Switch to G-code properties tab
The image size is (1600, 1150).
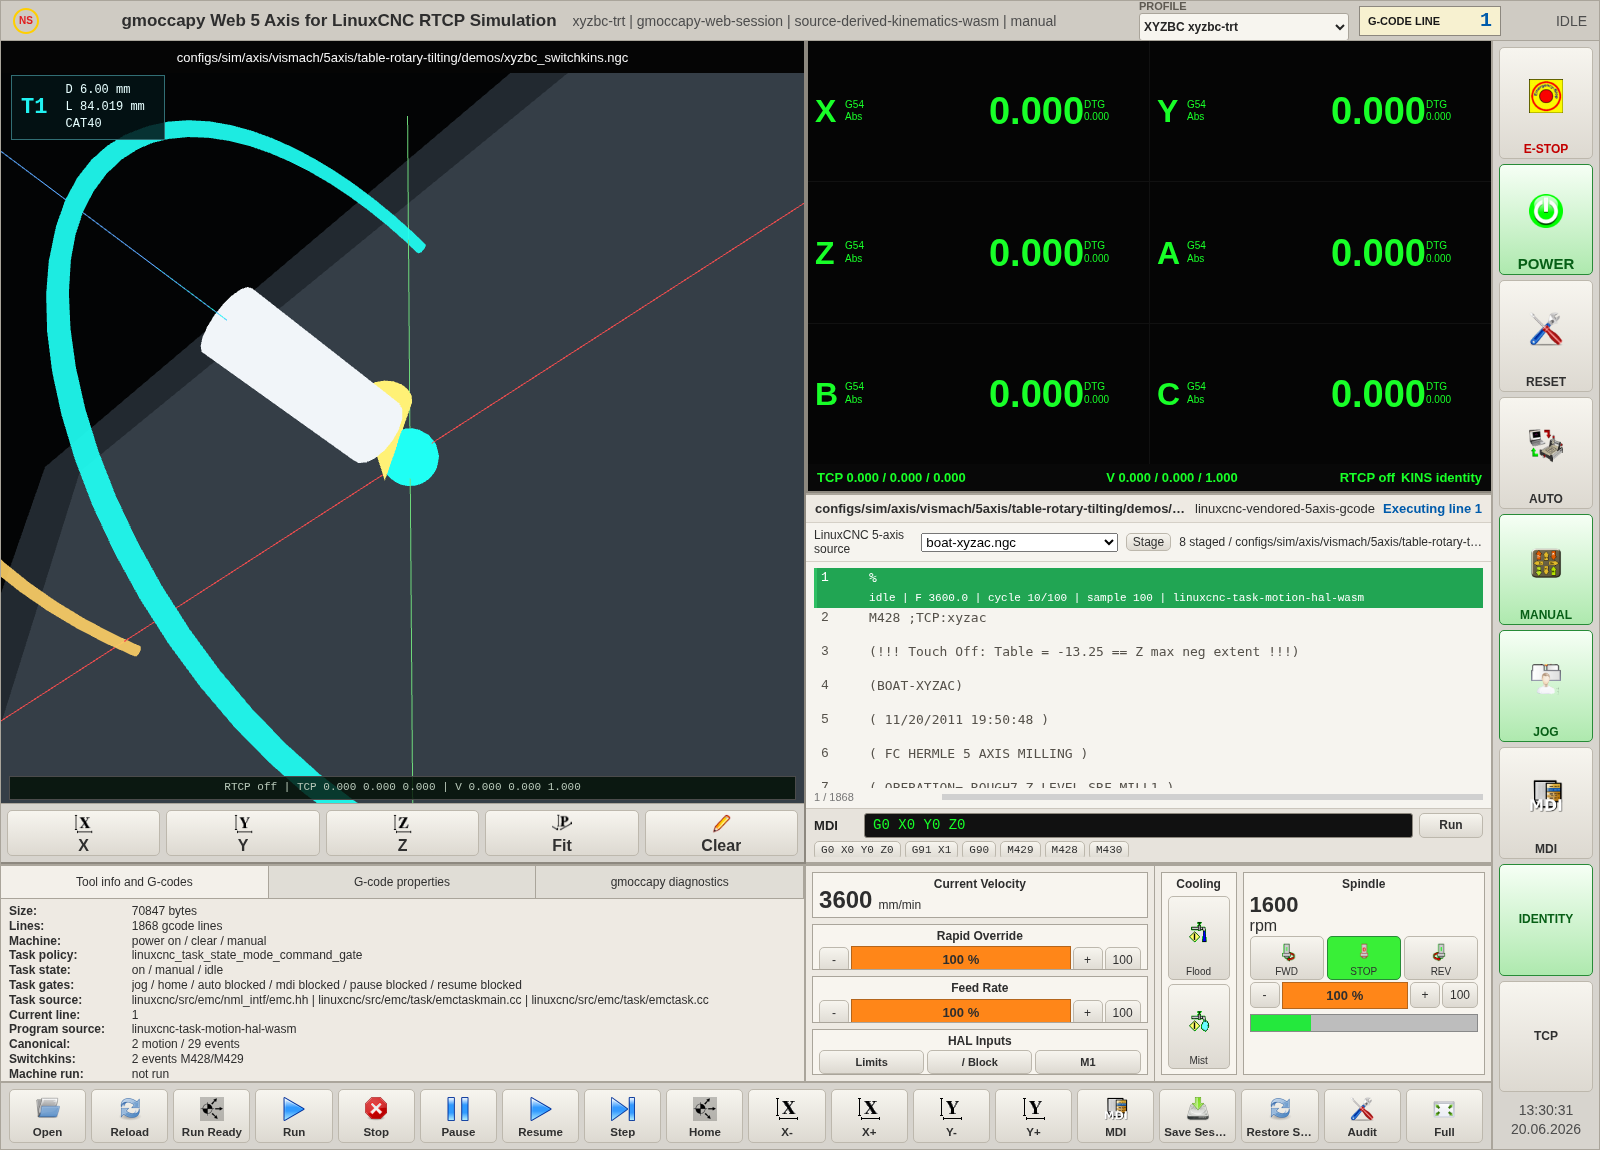pos(402,882)
